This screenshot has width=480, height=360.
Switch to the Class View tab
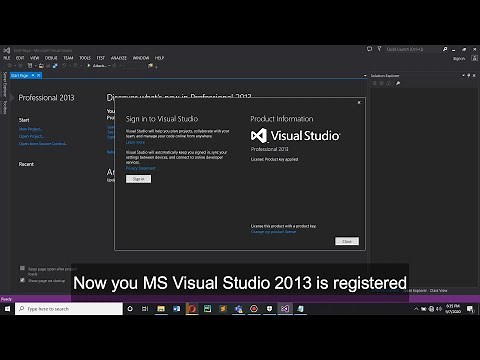coord(438,291)
